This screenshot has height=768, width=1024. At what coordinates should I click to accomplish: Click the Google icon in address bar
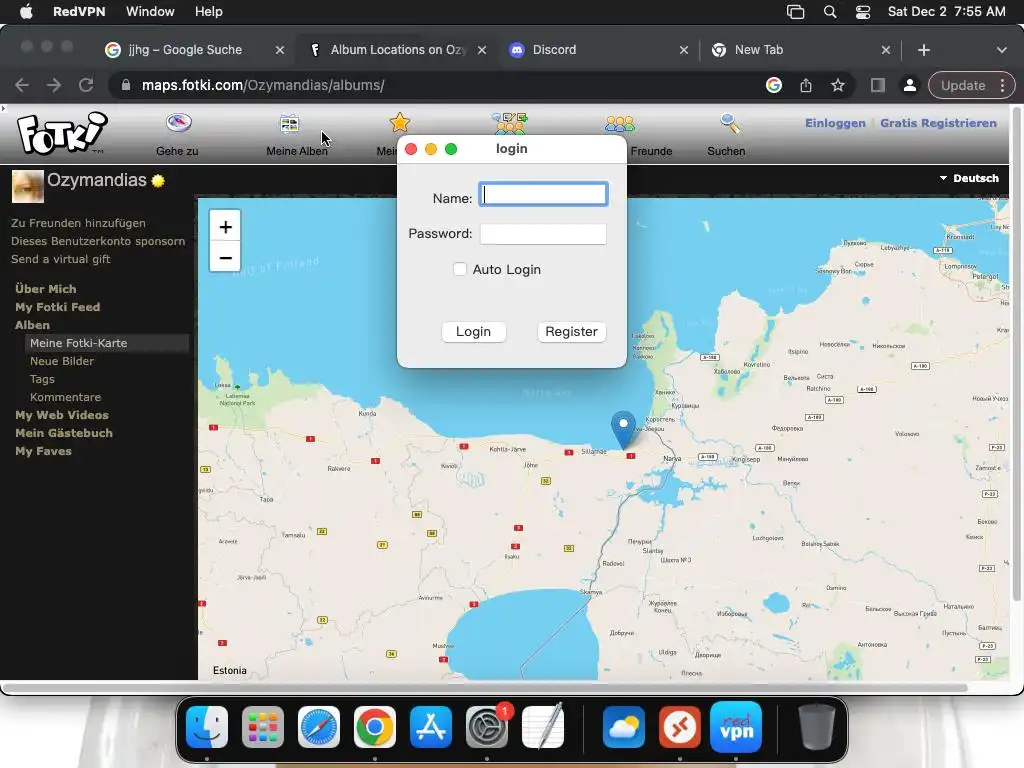coord(774,85)
